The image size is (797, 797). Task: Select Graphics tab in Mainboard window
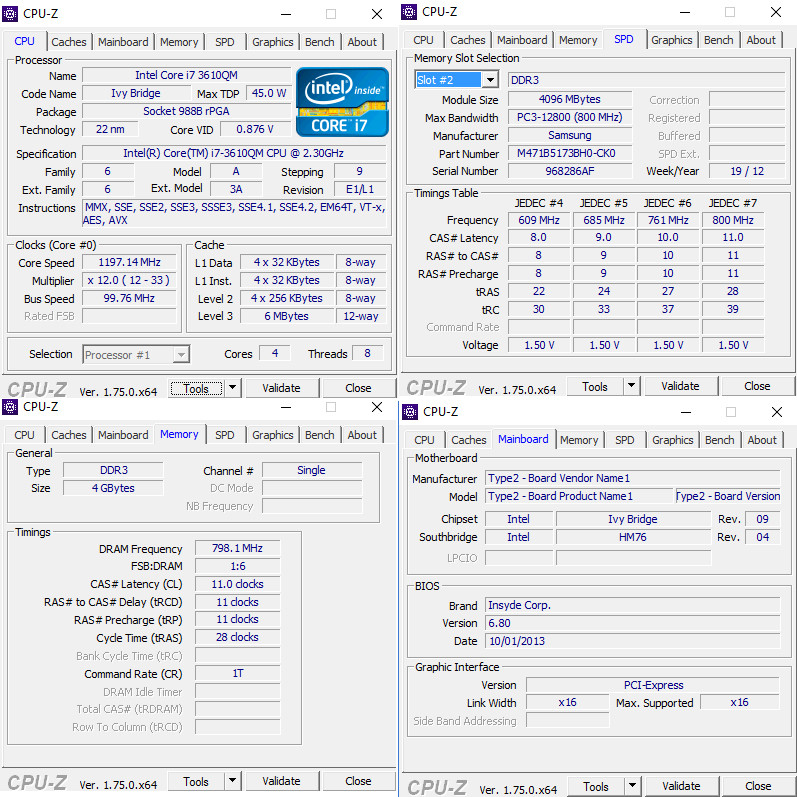tap(672, 440)
